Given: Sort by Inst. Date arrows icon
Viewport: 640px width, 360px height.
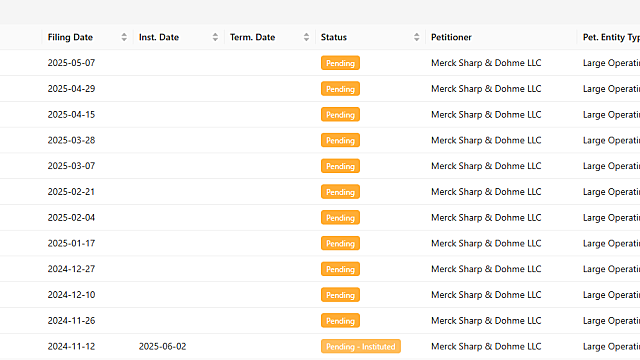Looking at the screenshot, I should [x=215, y=37].
